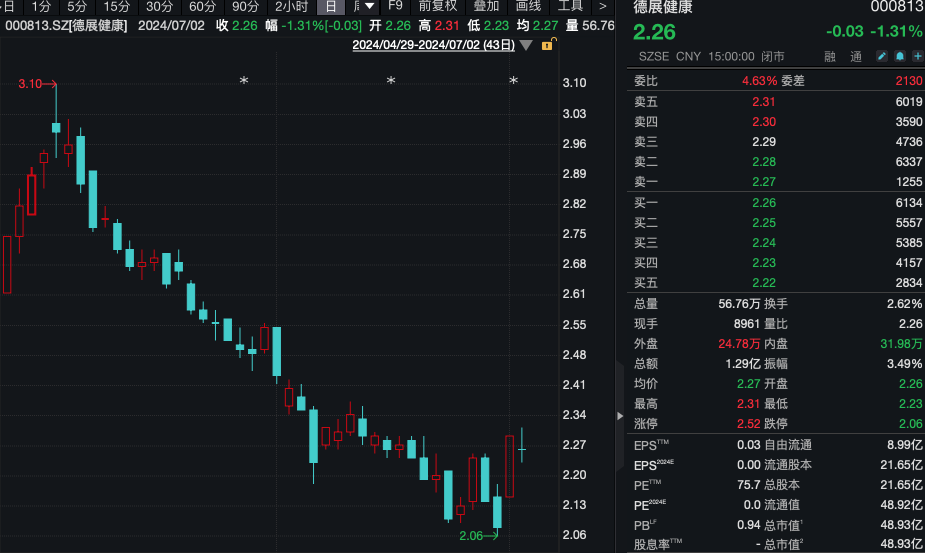Viewport: 925px width, 553px height.
Task: Click the 通 stock connect indicator
Action: coord(856,57)
